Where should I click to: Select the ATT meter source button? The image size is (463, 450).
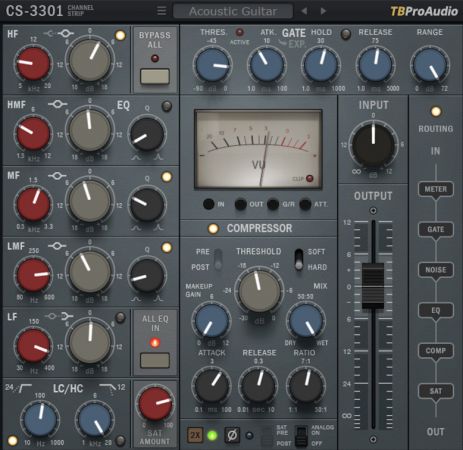305,204
